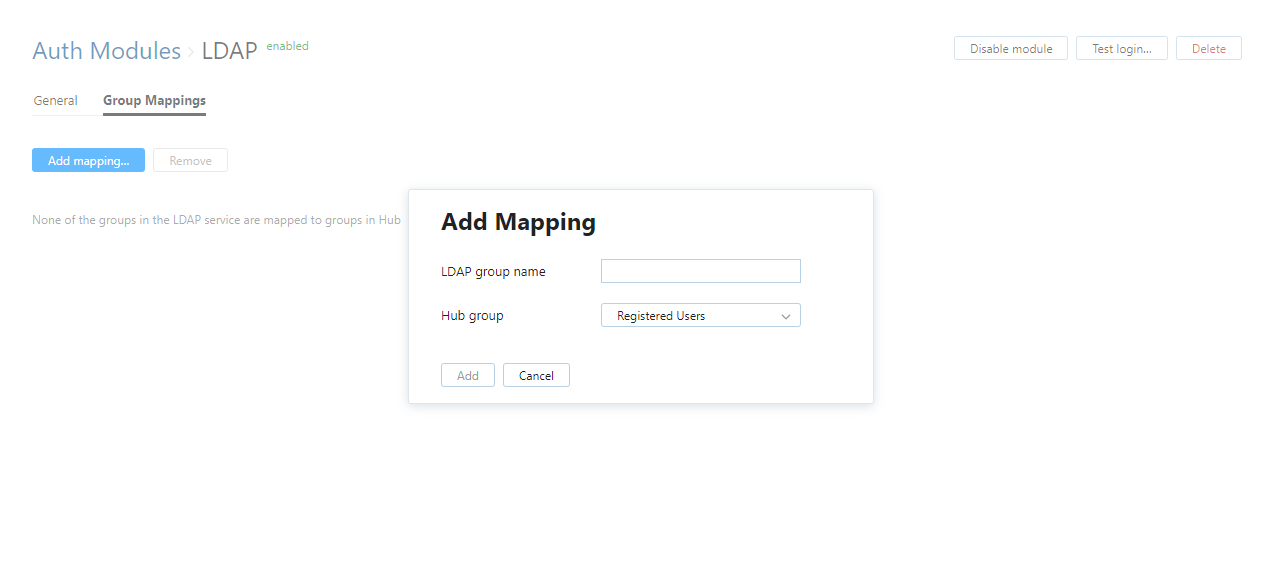Confirm with the Add button in dialog
Viewport: 1282px width, 571px height.
(467, 375)
